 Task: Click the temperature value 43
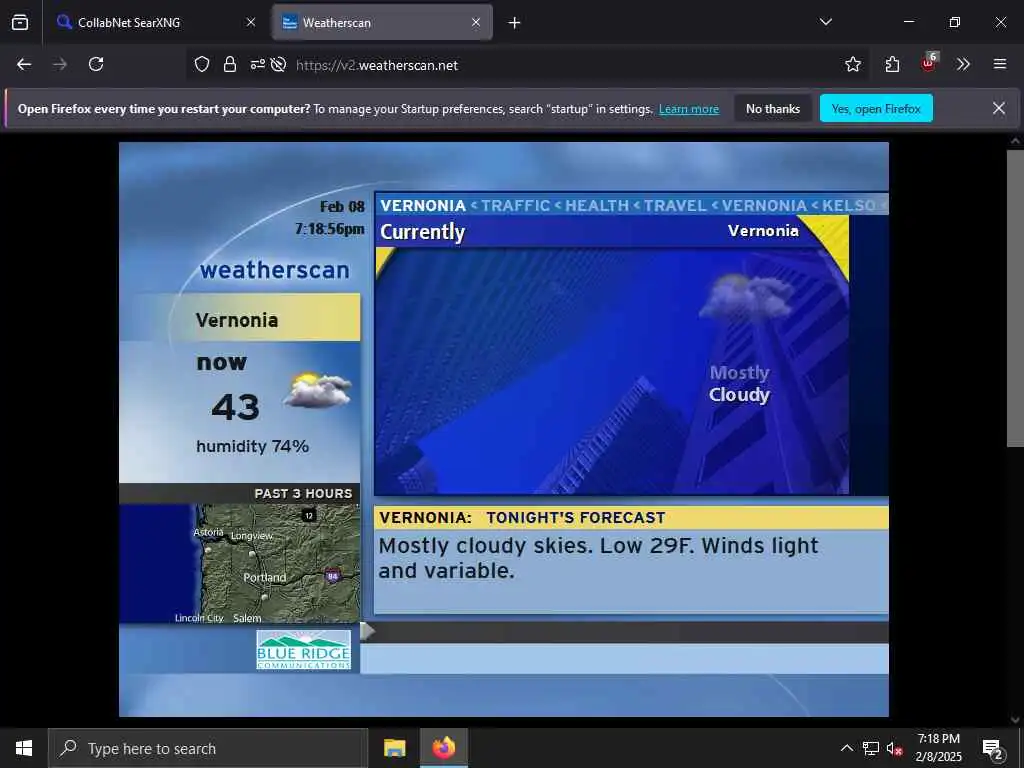click(x=236, y=407)
